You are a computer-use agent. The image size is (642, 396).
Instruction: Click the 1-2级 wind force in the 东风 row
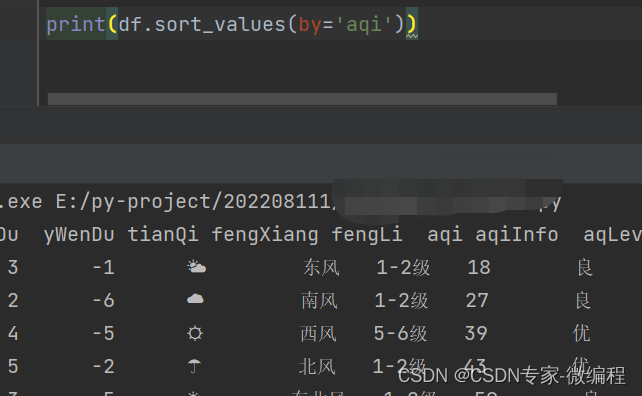(x=403, y=268)
